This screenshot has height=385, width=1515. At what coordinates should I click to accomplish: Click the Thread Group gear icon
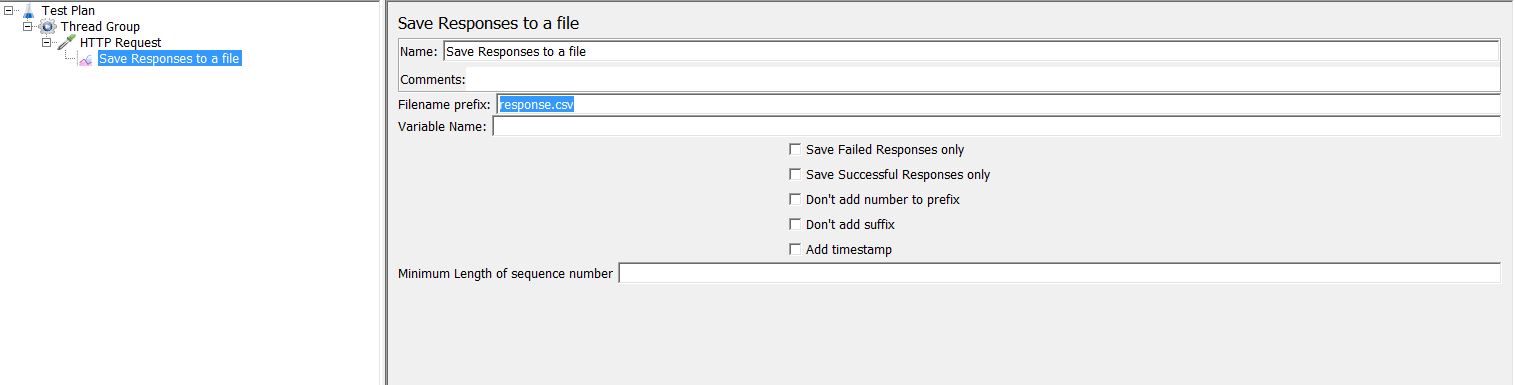(x=47, y=26)
